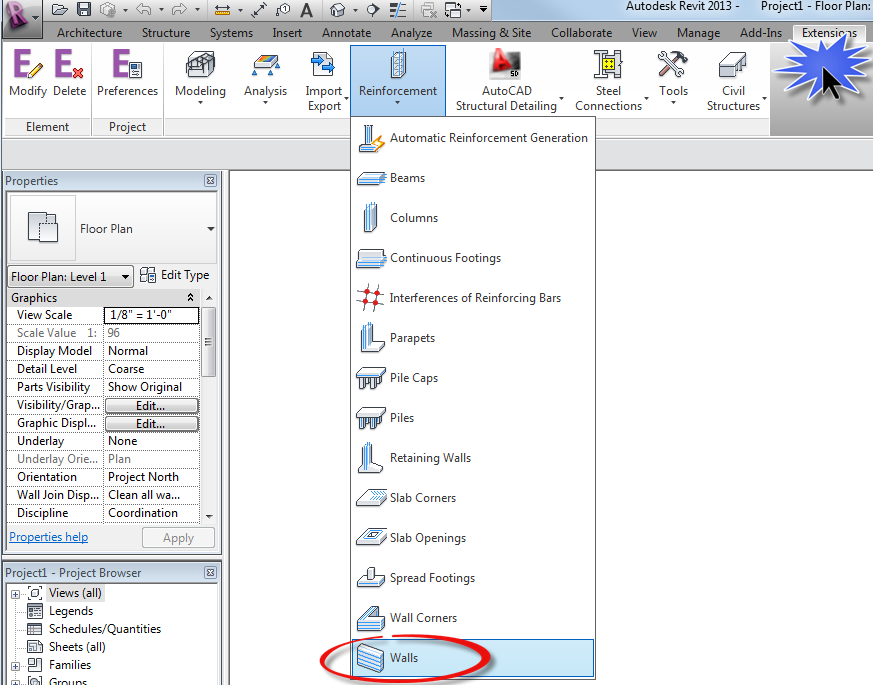Image resolution: width=873 pixels, height=685 pixels.
Task: Click the View Scale input field
Action: point(151,314)
